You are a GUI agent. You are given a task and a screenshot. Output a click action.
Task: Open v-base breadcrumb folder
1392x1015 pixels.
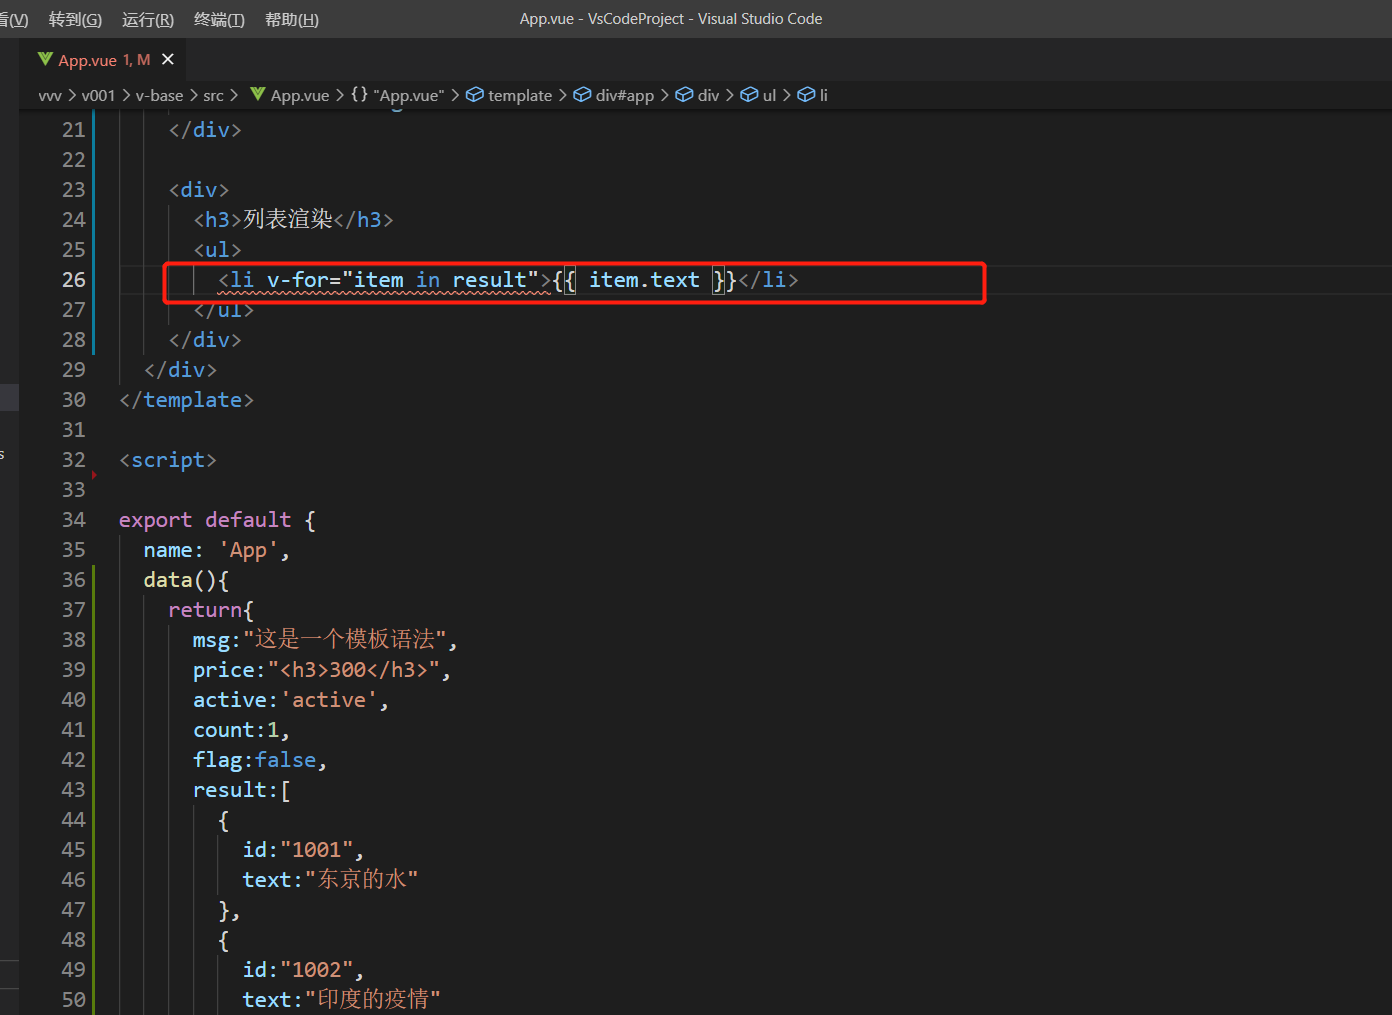click(159, 95)
